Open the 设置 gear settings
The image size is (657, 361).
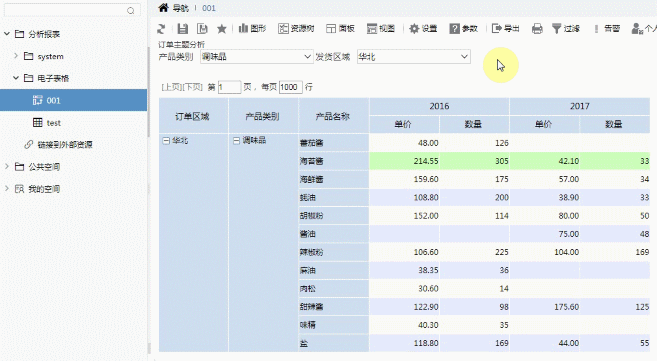[423, 28]
